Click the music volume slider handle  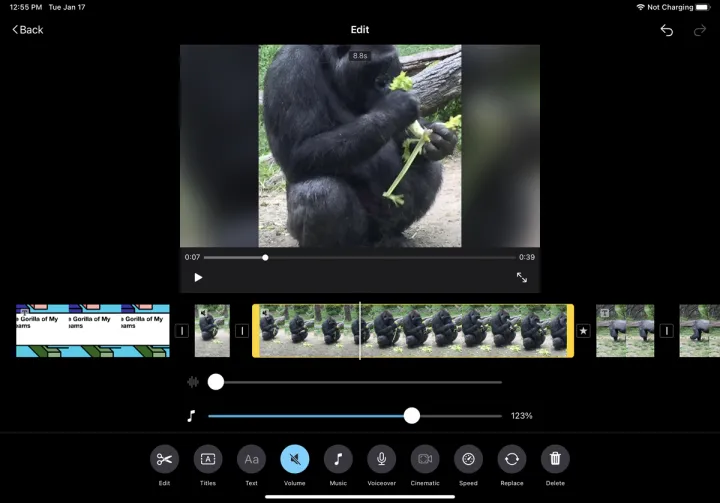click(411, 416)
